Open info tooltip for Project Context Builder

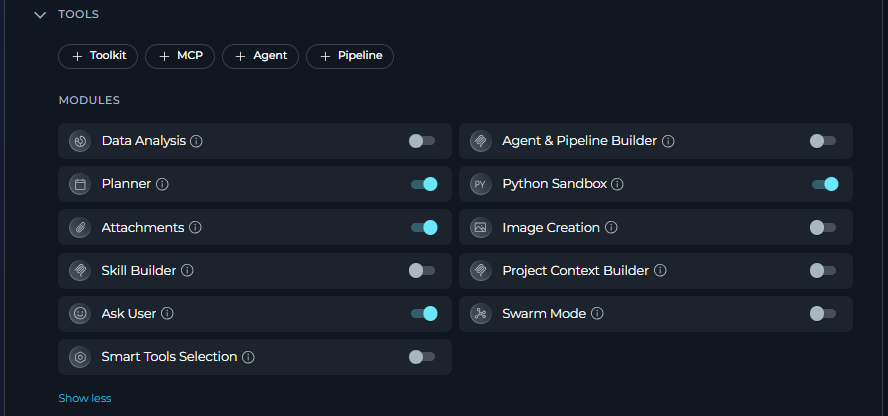pos(660,271)
